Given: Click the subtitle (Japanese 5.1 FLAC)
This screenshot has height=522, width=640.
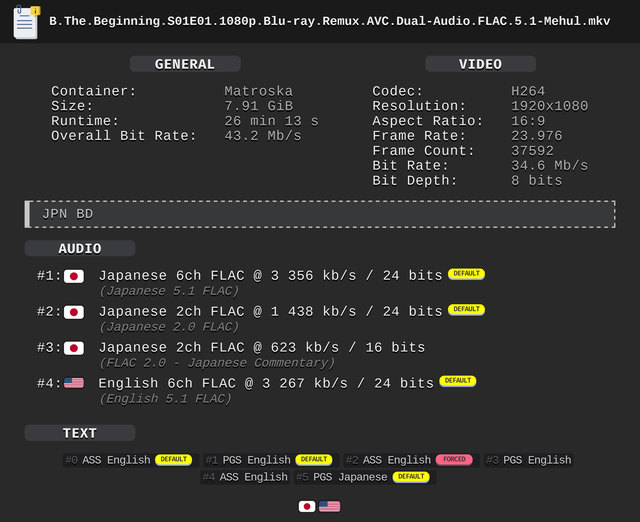Looking at the screenshot, I should coord(169,291).
